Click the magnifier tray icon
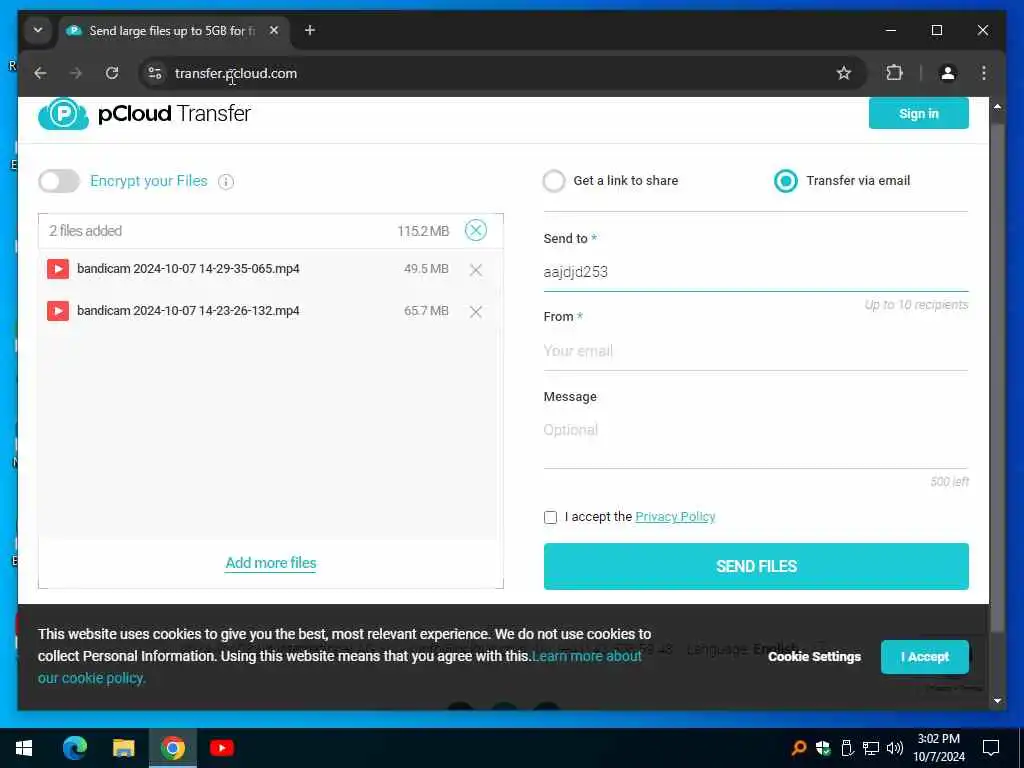The image size is (1024, 768). pos(798,748)
